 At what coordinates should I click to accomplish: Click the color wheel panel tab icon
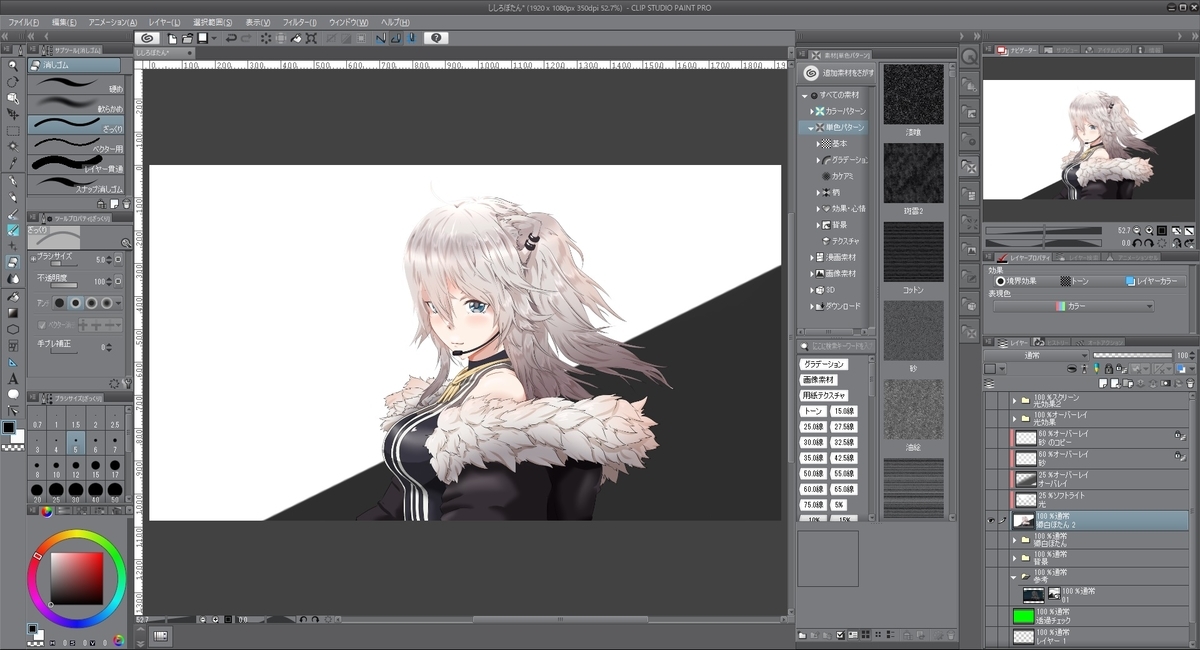tap(46, 512)
